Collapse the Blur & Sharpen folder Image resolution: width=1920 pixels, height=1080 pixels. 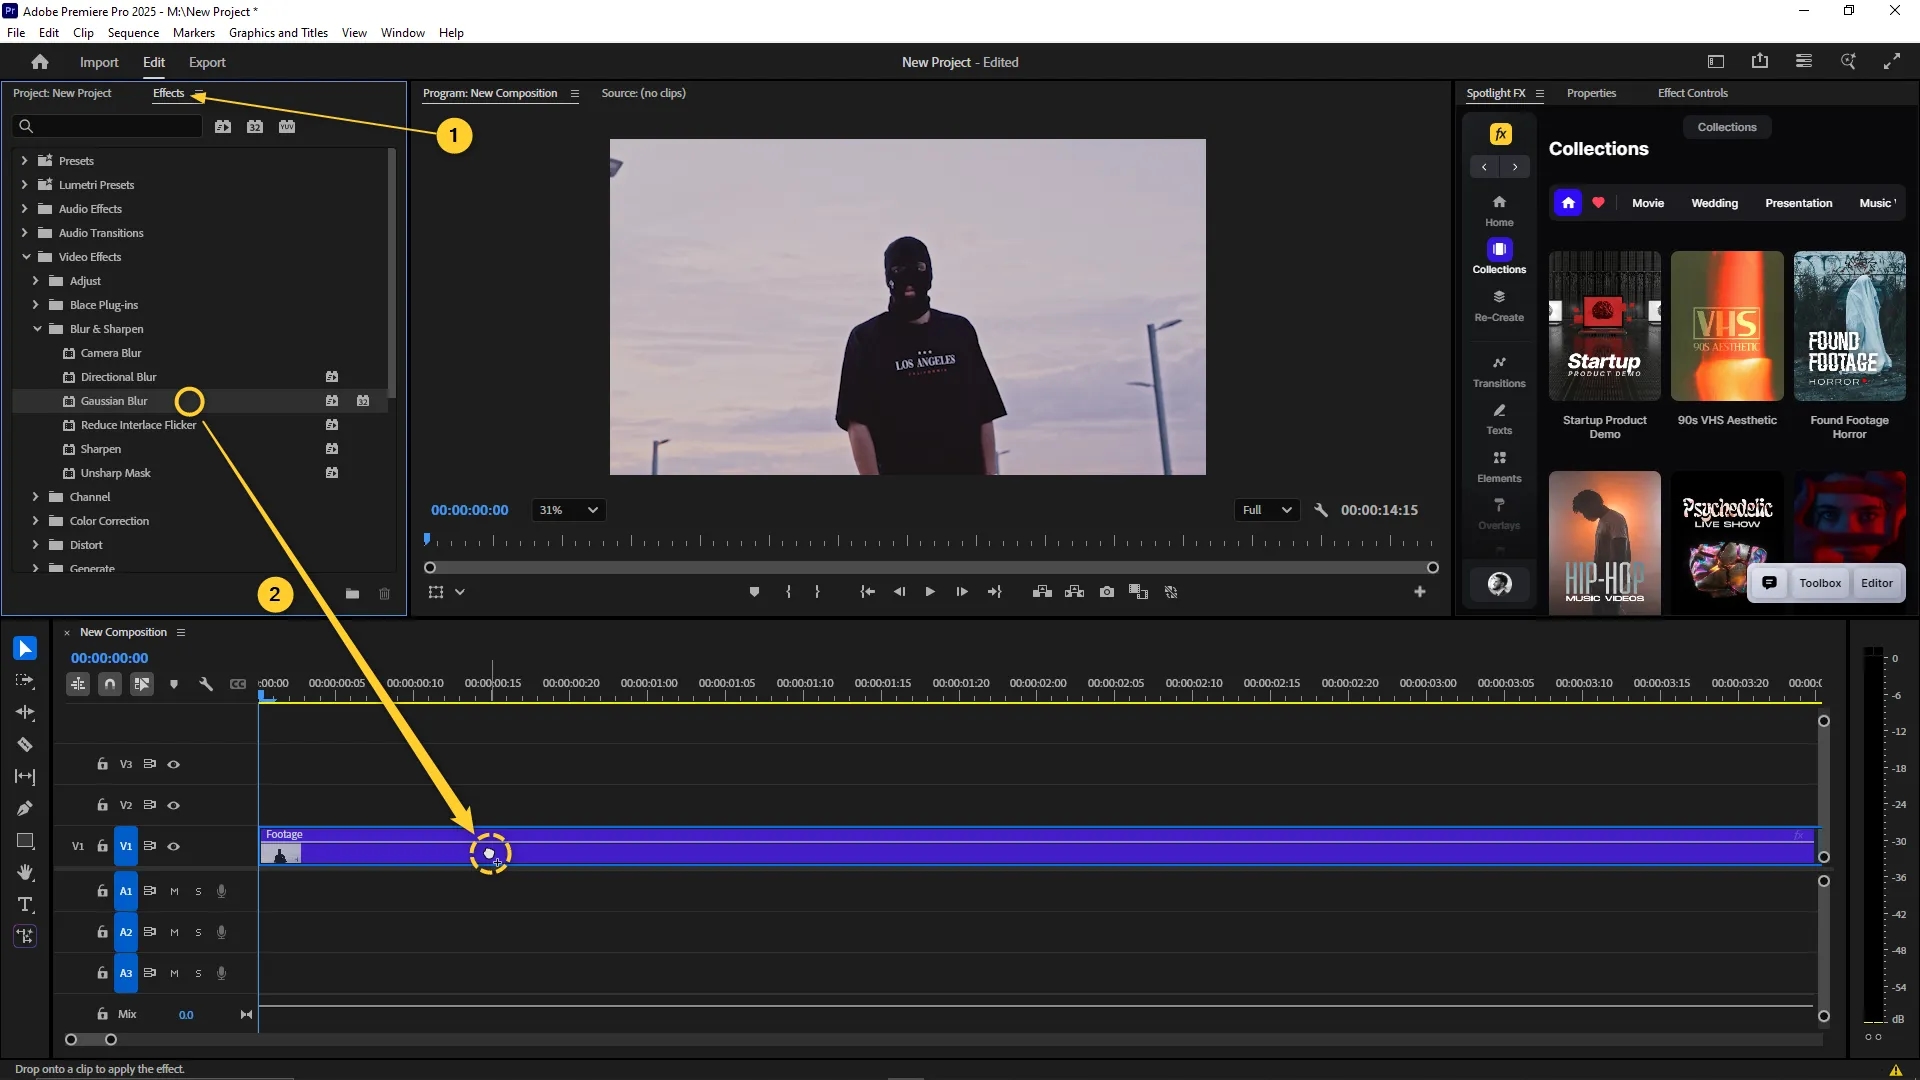pyautogui.click(x=37, y=329)
